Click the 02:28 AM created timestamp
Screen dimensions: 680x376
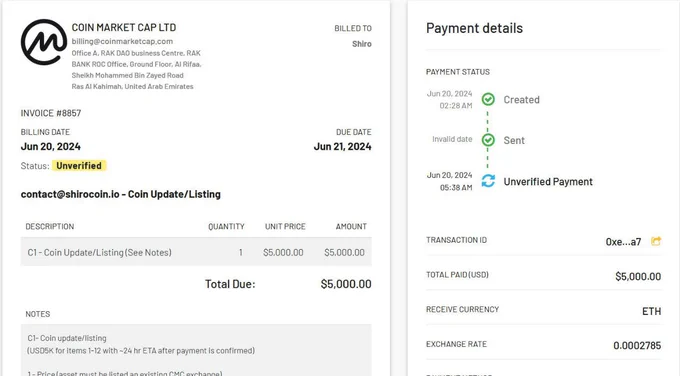456,105
